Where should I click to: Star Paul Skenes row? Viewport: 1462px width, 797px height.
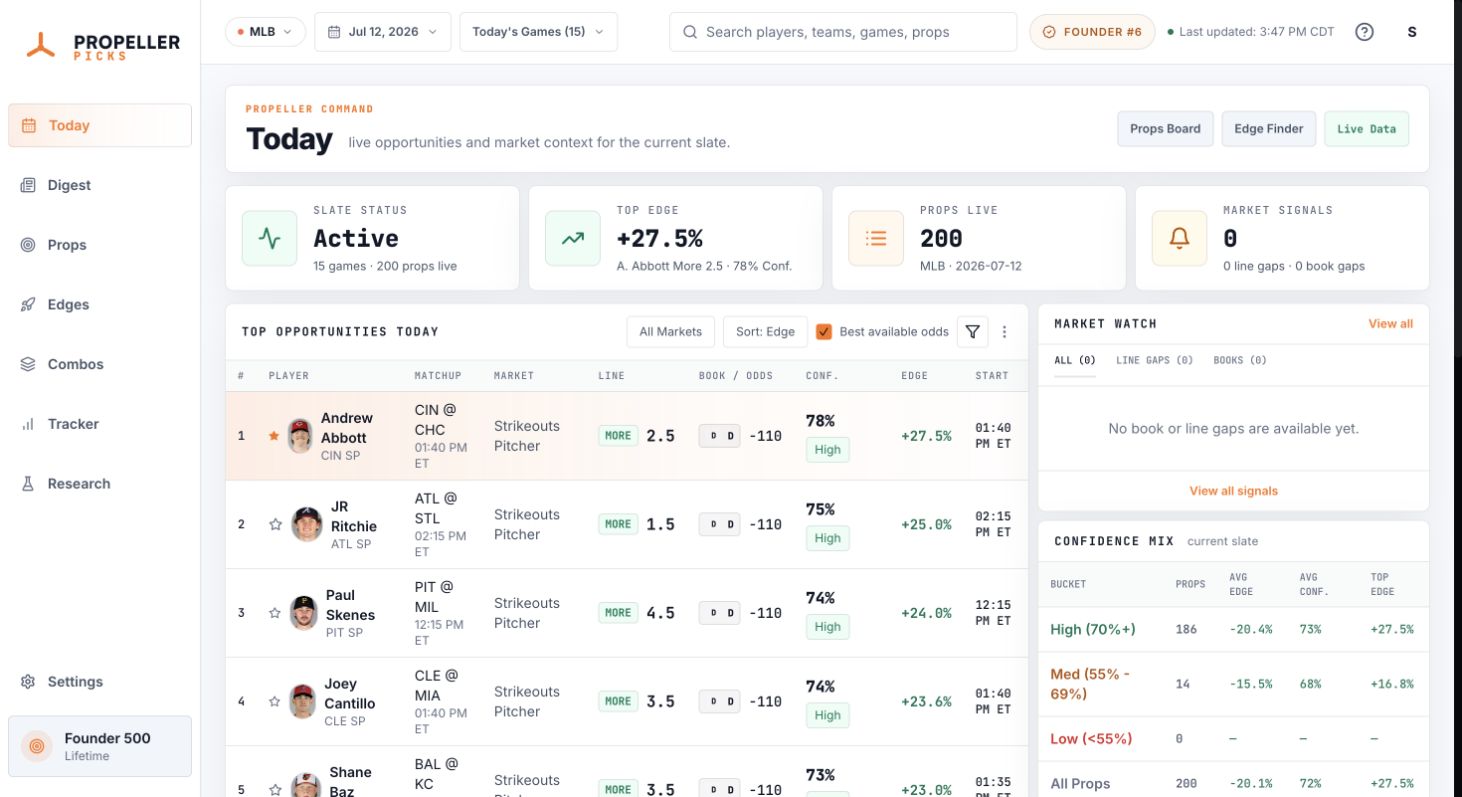pyautogui.click(x=275, y=613)
